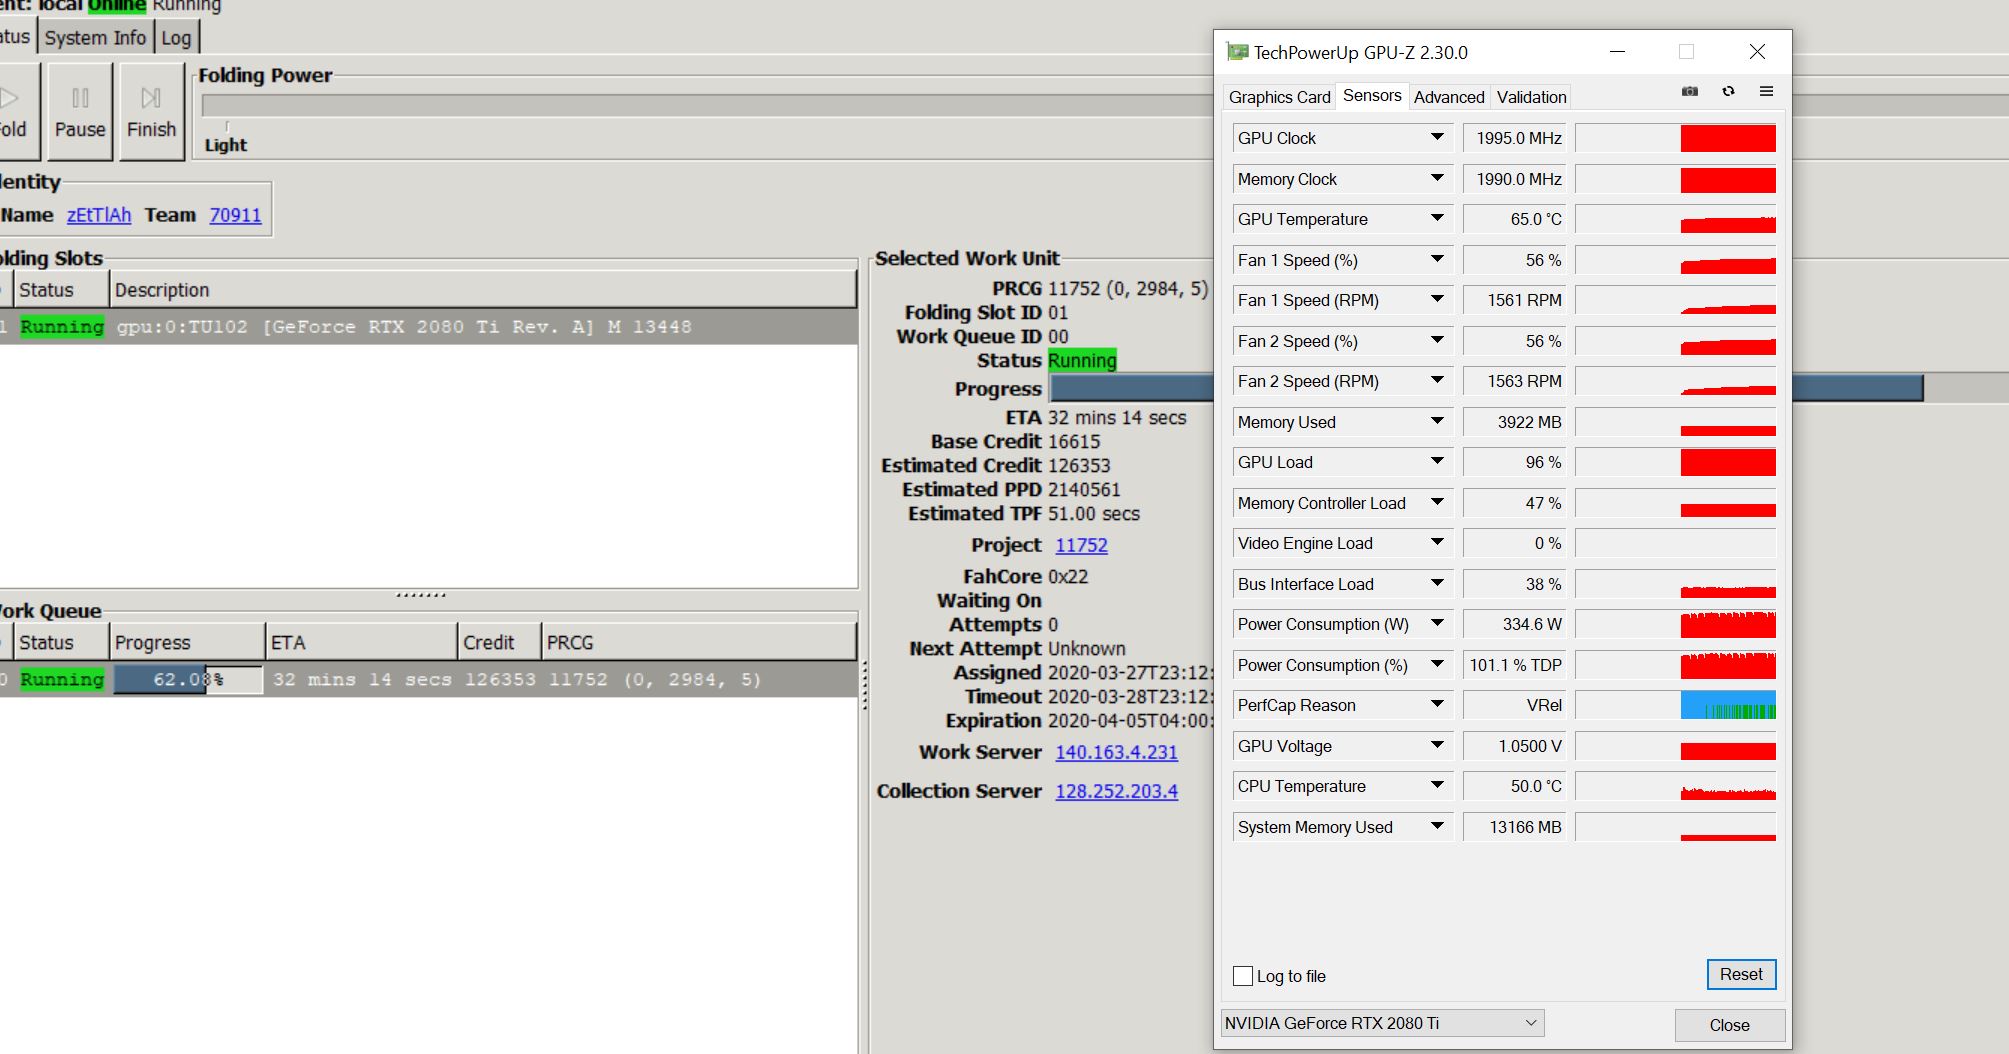Click the GPU Temperature history graph
The height and width of the screenshot is (1054, 2009).
pyautogui.click(x=1675, y=219)
